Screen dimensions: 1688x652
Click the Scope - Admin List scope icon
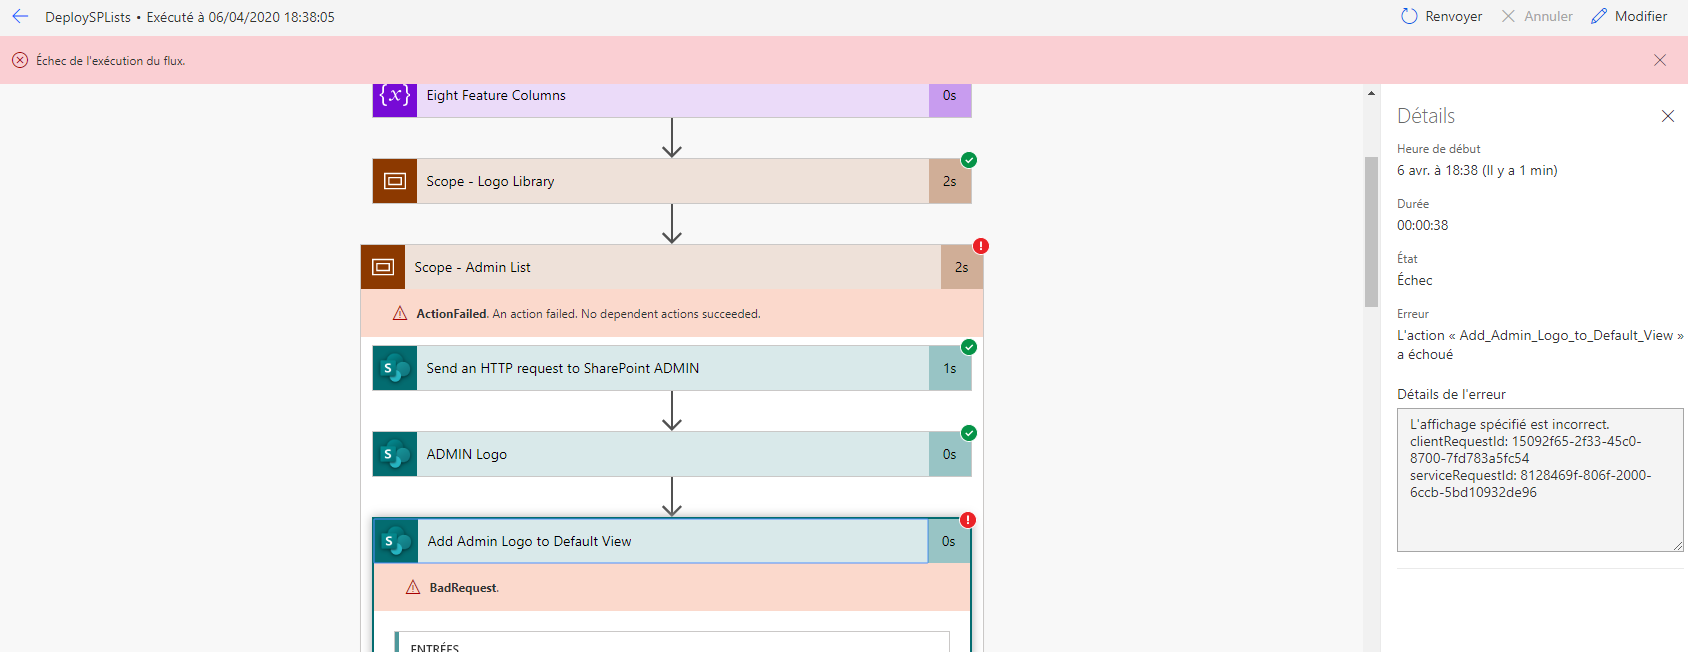pyautogui.click(x=383, y=267)
